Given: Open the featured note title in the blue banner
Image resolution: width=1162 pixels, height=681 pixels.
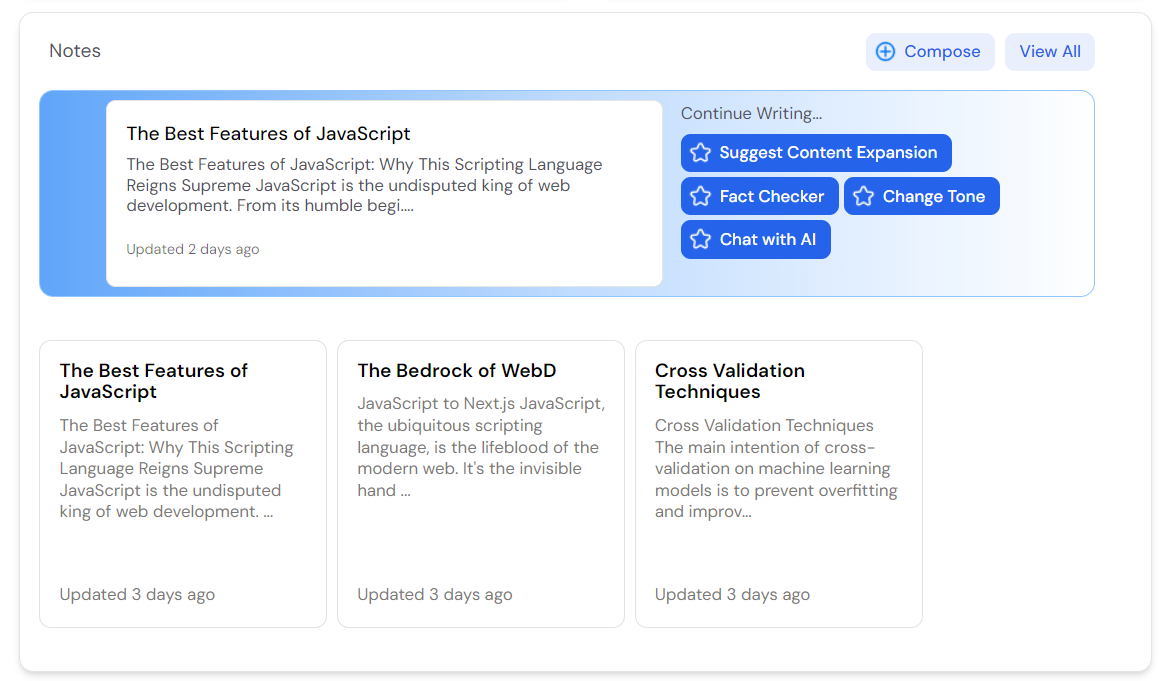Looking at the screenshot, I should [x=268, y=134].
